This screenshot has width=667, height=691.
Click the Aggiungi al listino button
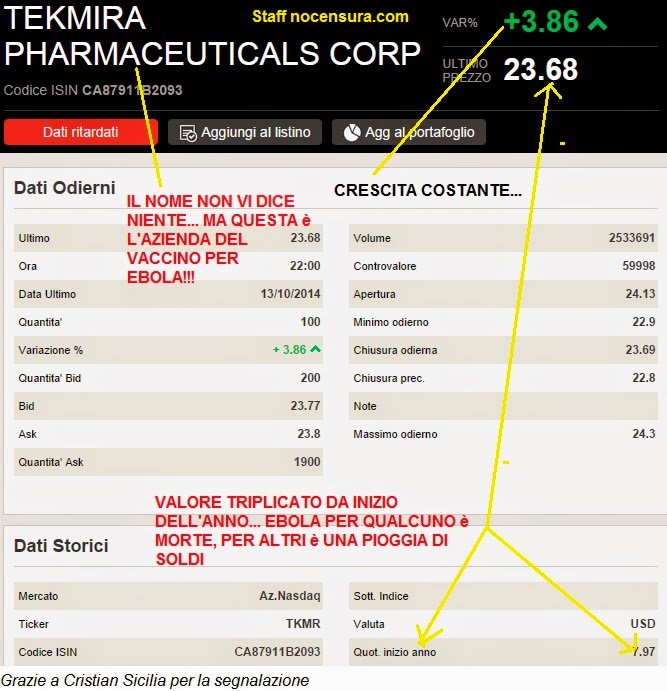[x=245, y=132]
